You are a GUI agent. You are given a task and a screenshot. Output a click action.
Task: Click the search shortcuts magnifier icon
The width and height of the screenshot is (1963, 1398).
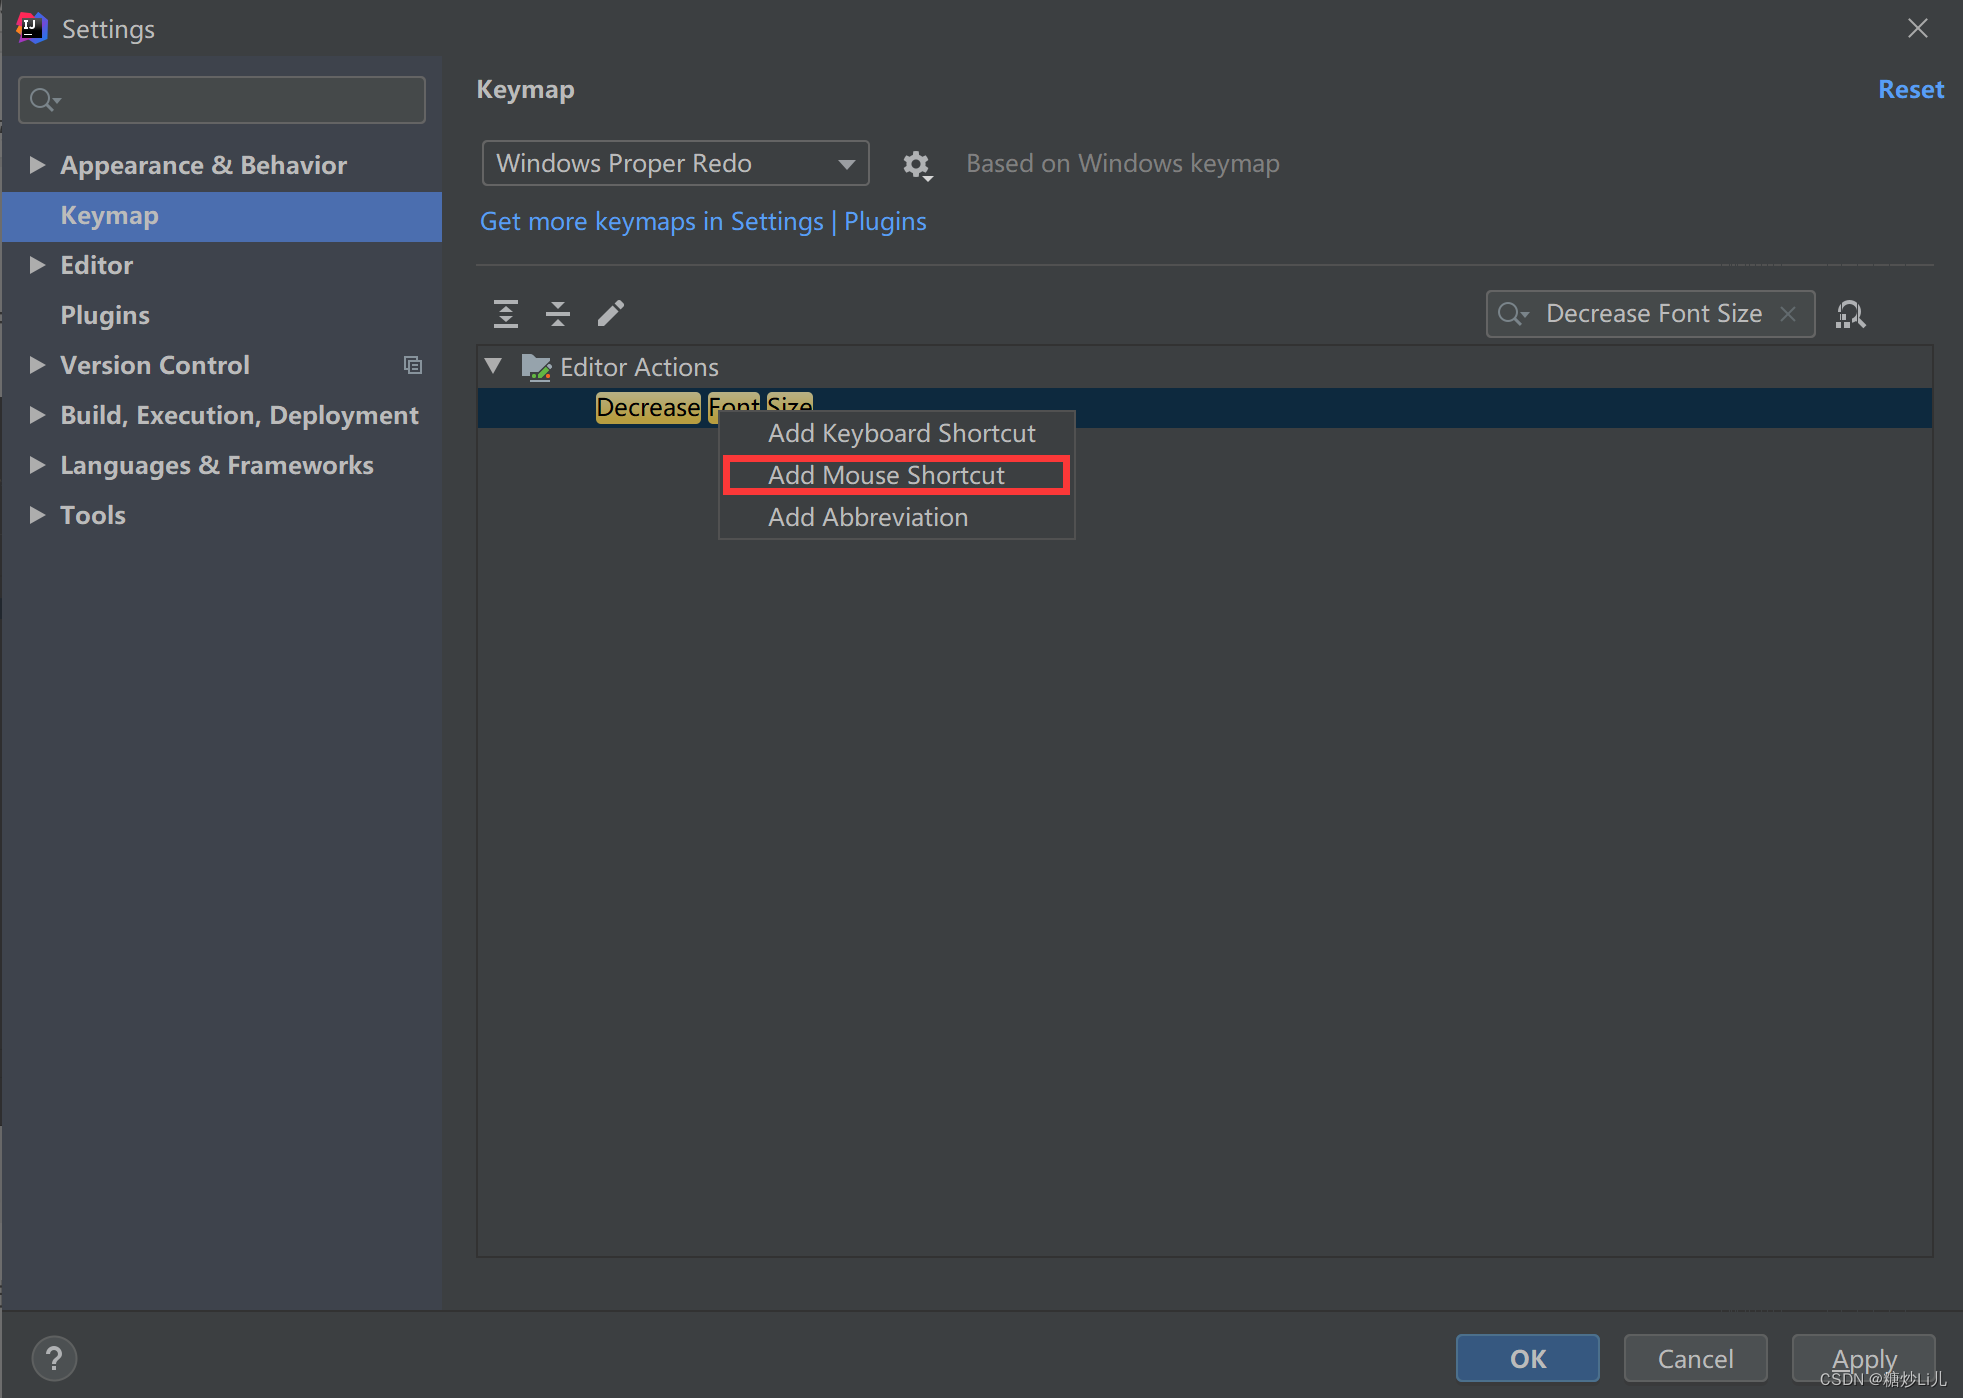1853,315
